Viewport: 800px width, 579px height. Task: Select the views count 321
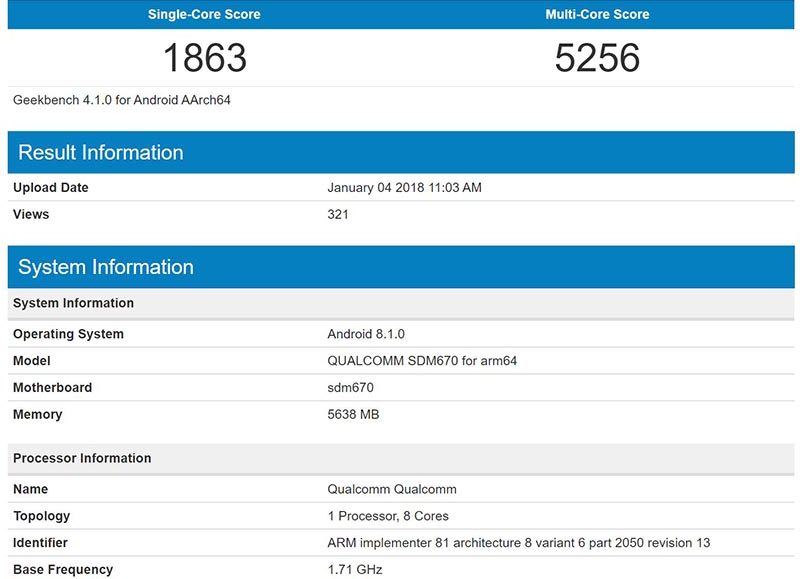point(338,214)
